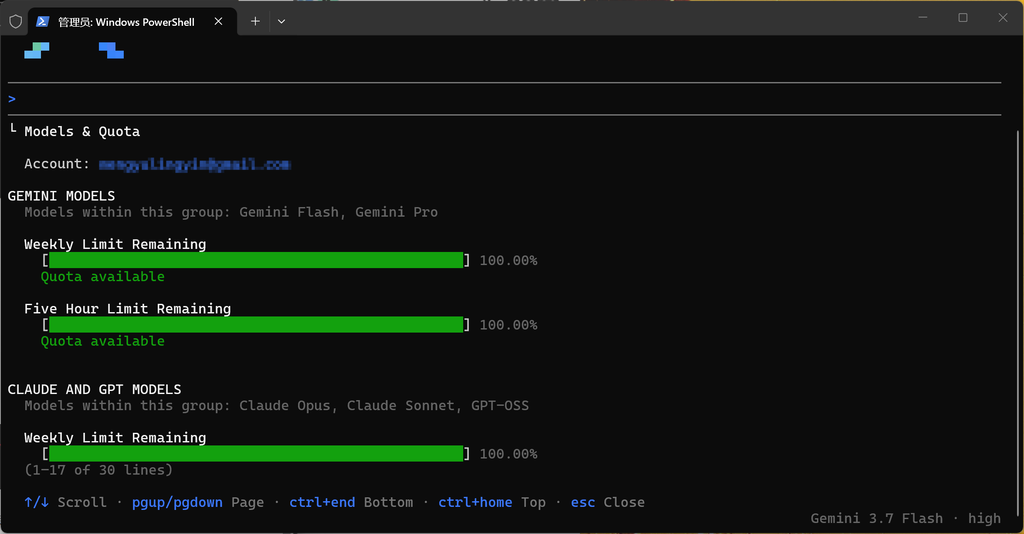Viewport: 1024px width, 534px height.
Task: Click the pgup/pgdown Page hint
Action: [198, 502]
